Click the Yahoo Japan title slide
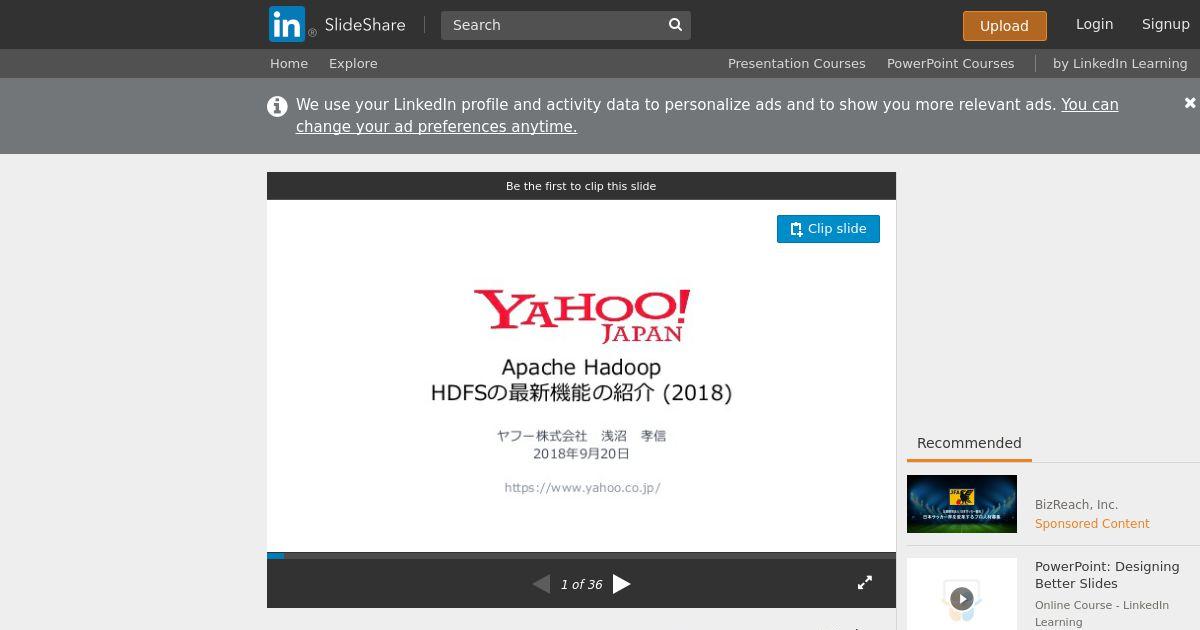 [x=581, y=376]
